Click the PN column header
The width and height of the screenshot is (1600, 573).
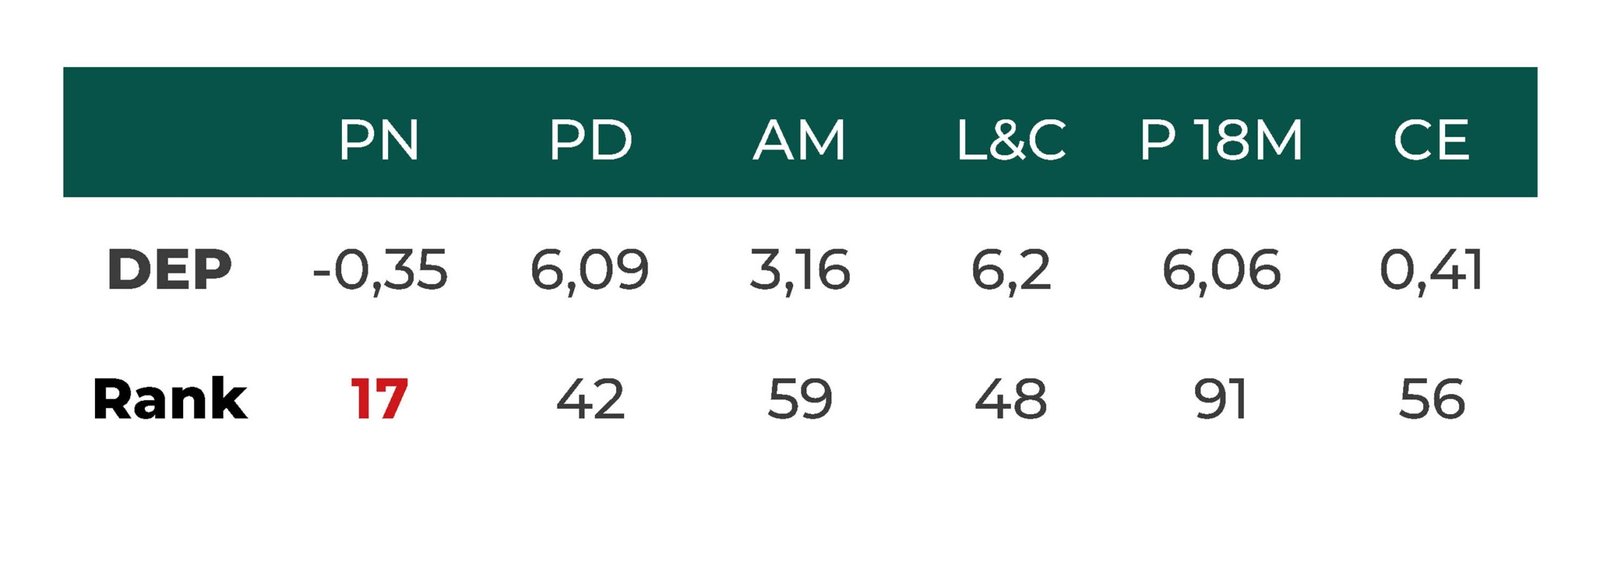click(378, 140)
